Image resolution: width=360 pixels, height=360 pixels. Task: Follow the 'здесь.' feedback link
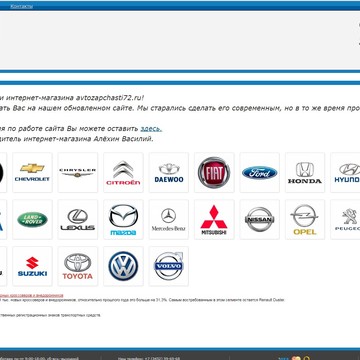(x=151, y=129)
